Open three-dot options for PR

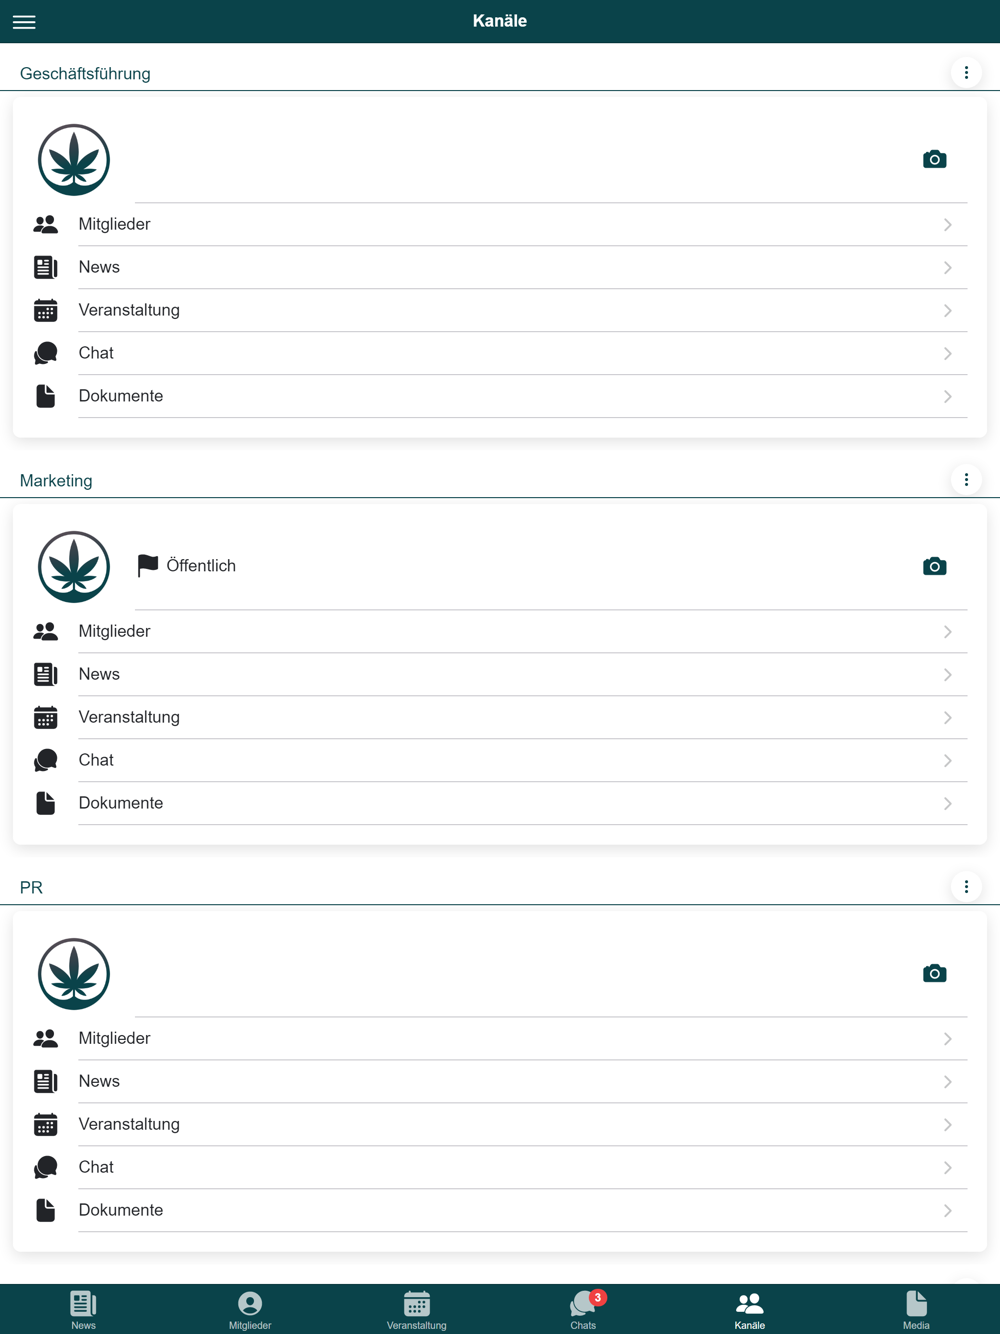966,886
